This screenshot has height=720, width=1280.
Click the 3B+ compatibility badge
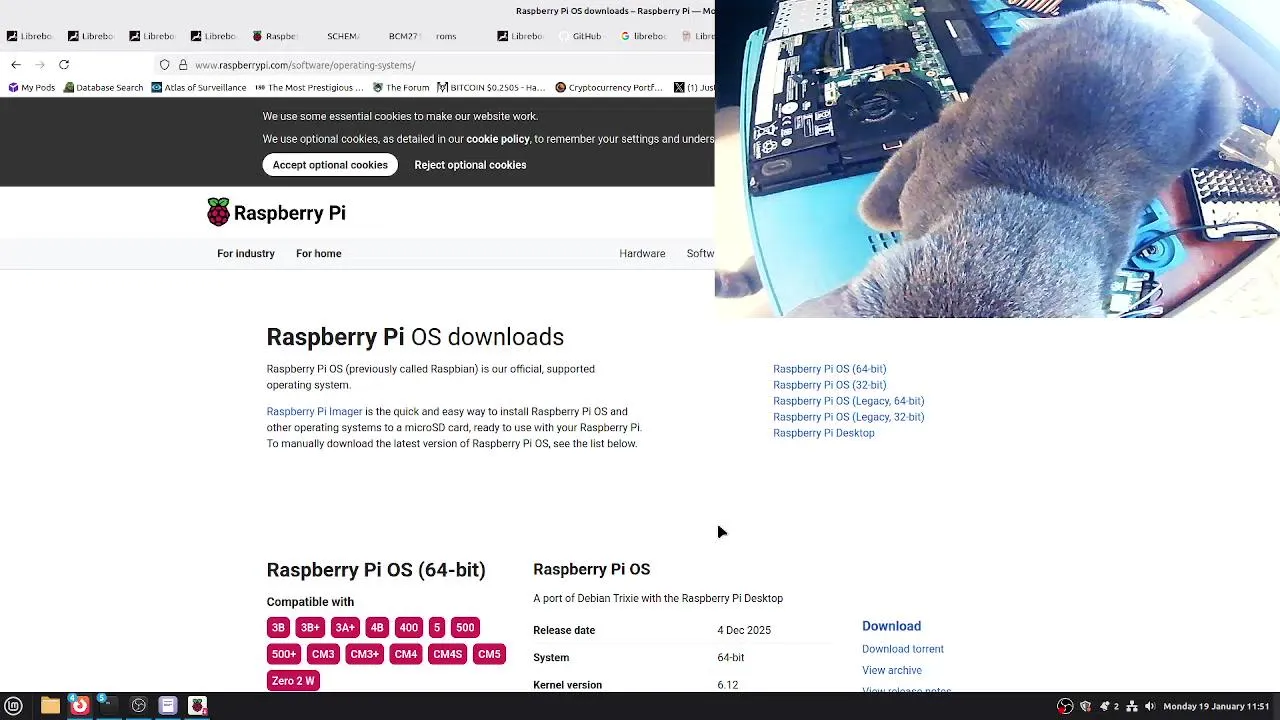(310, 627)
